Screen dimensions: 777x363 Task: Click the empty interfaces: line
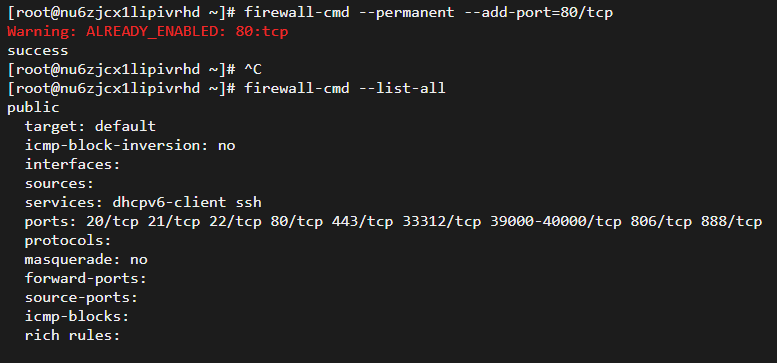coord(72,164)
